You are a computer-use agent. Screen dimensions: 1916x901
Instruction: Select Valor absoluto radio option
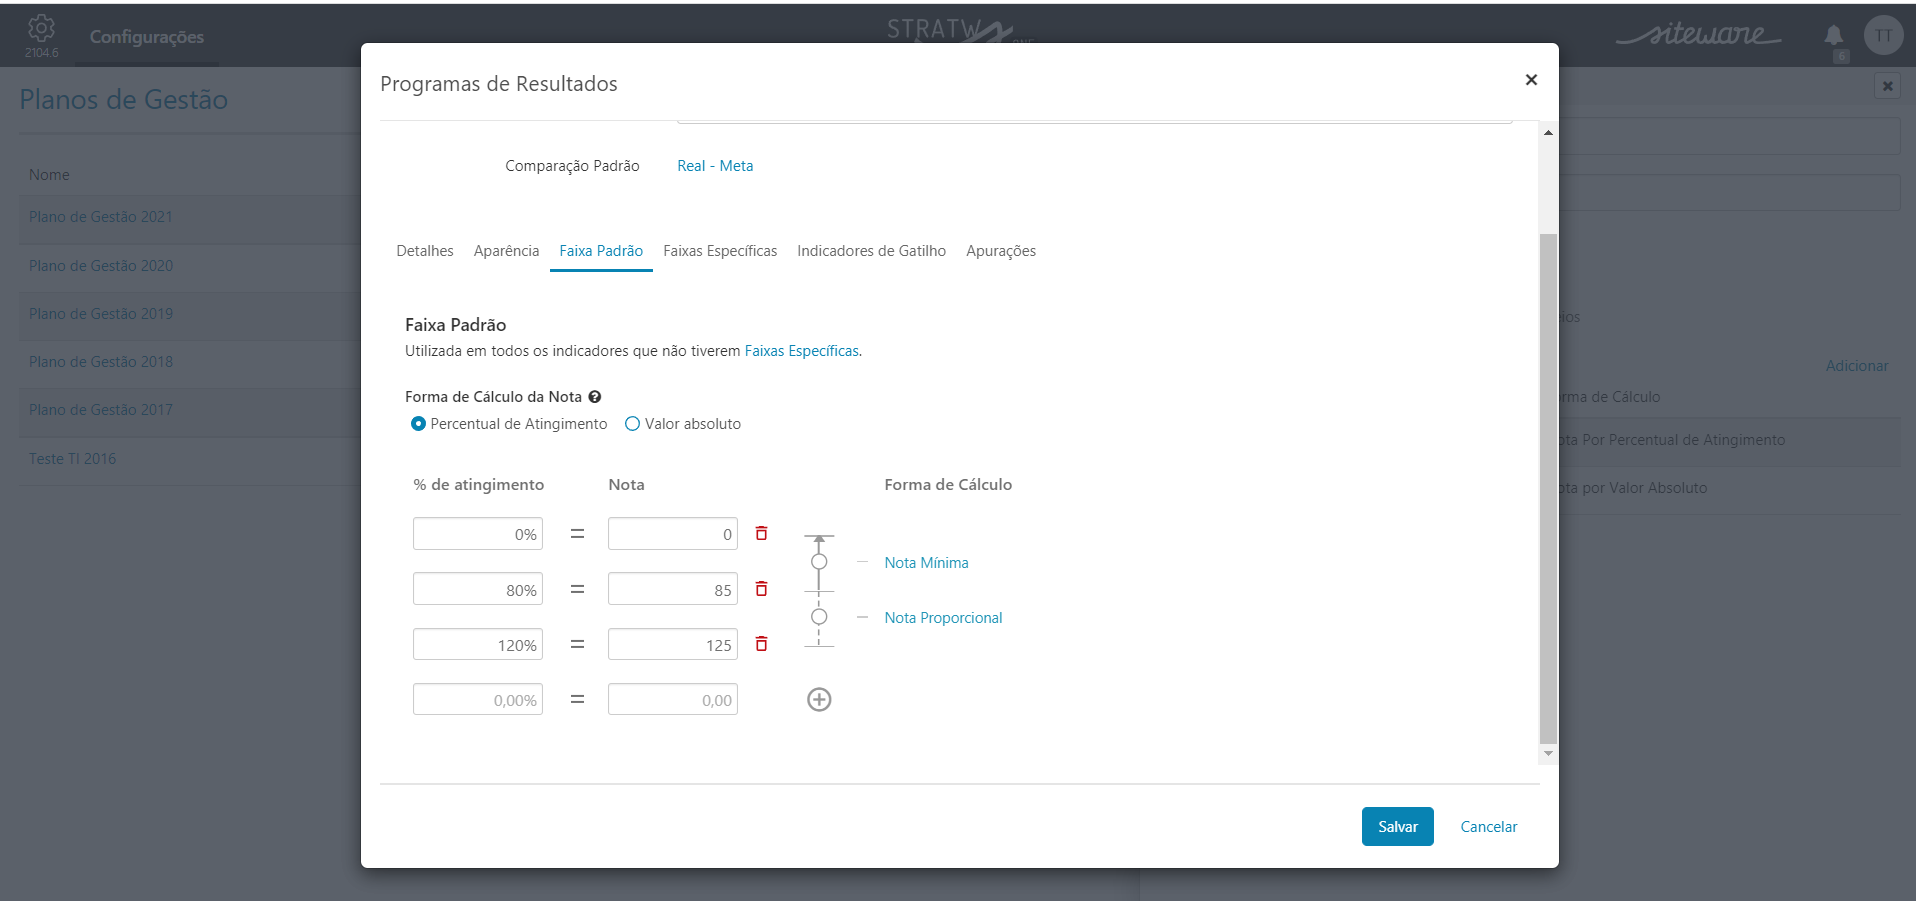point(632,424)
